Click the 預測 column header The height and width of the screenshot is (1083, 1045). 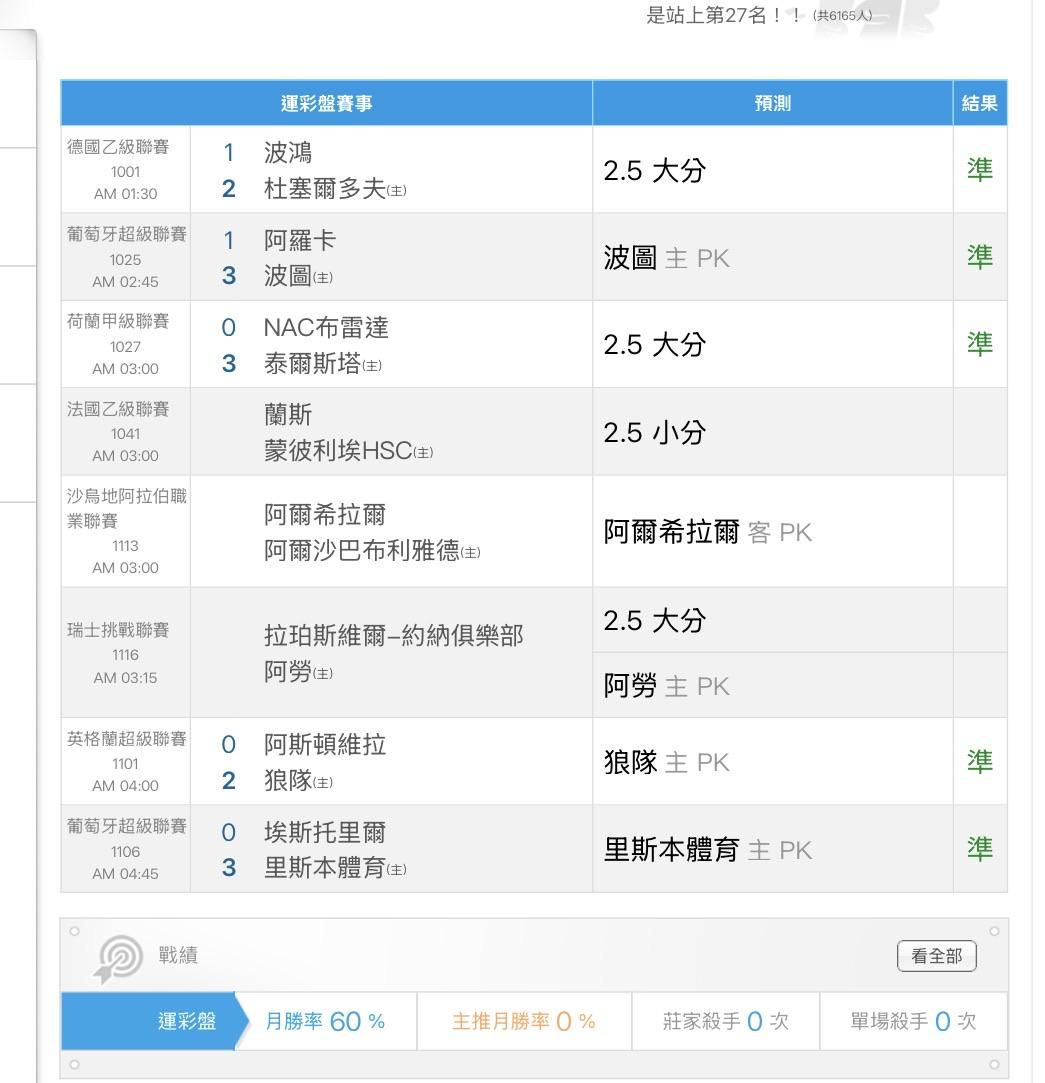click(x=772, y=103)
